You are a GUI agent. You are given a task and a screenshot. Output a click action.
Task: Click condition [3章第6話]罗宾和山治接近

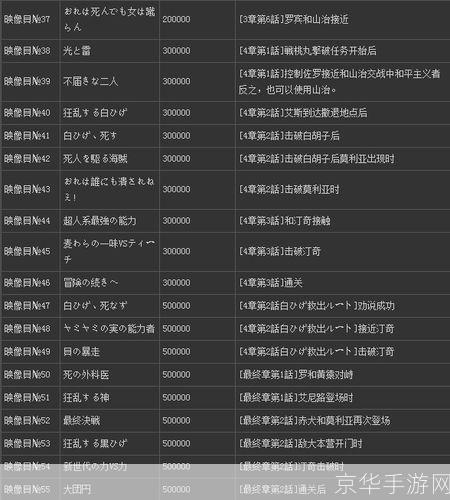click(294, 19)
